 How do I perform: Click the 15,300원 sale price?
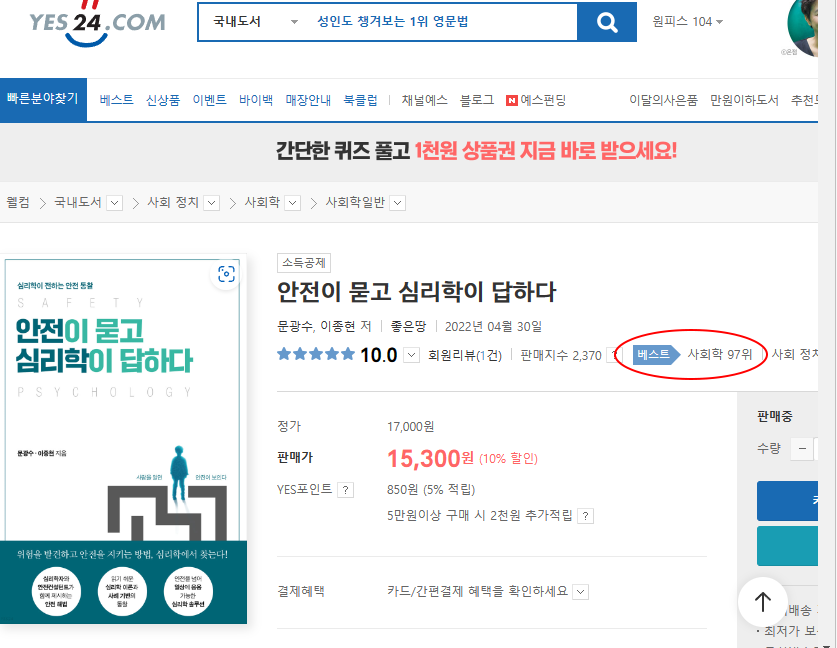(x=430, y=459)
